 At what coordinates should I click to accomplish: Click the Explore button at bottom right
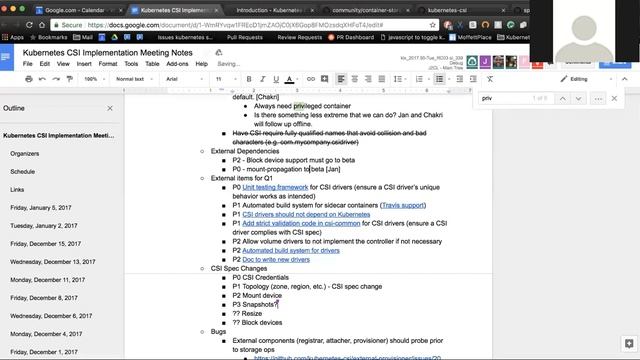point(629,343)
